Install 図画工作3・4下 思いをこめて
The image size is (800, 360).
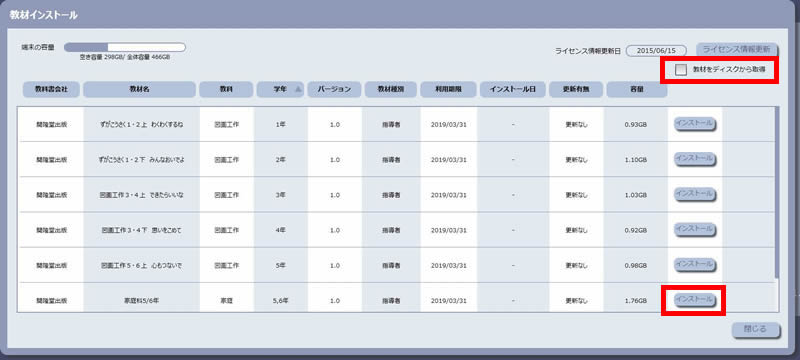pyautogui.click(x=694, y=229)
